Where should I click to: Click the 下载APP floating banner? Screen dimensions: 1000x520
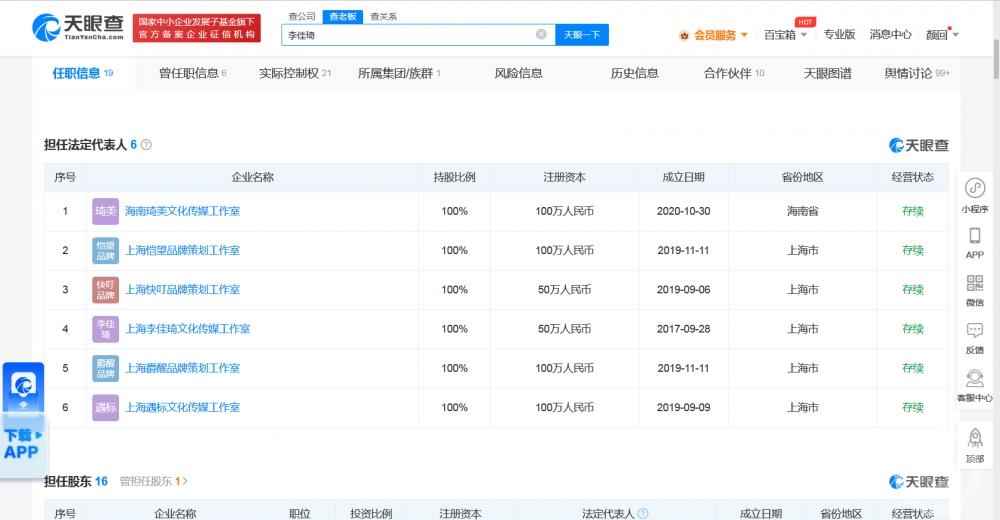coord(23,420)
